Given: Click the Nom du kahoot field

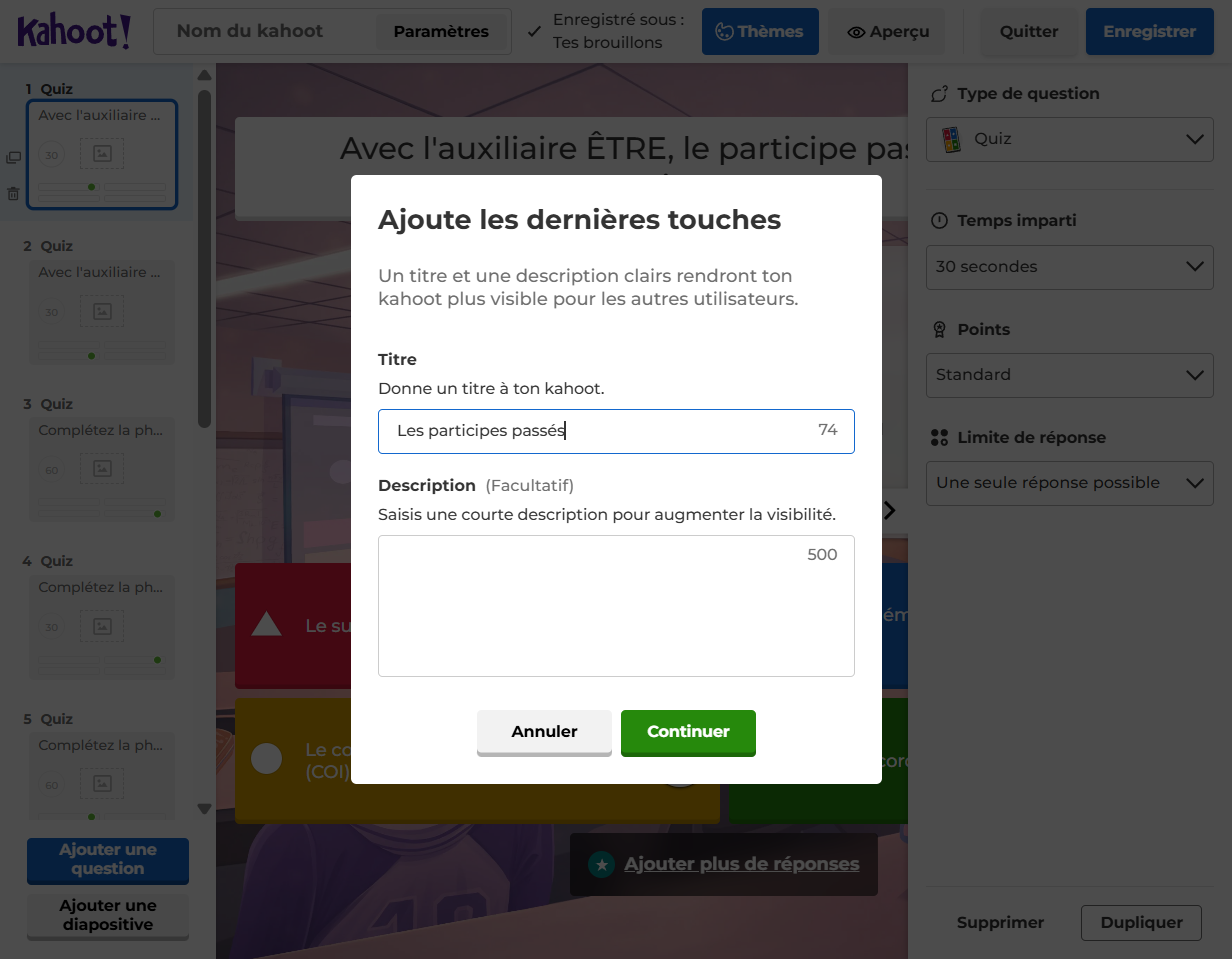Looking at the screenshot, I should 265,32.
